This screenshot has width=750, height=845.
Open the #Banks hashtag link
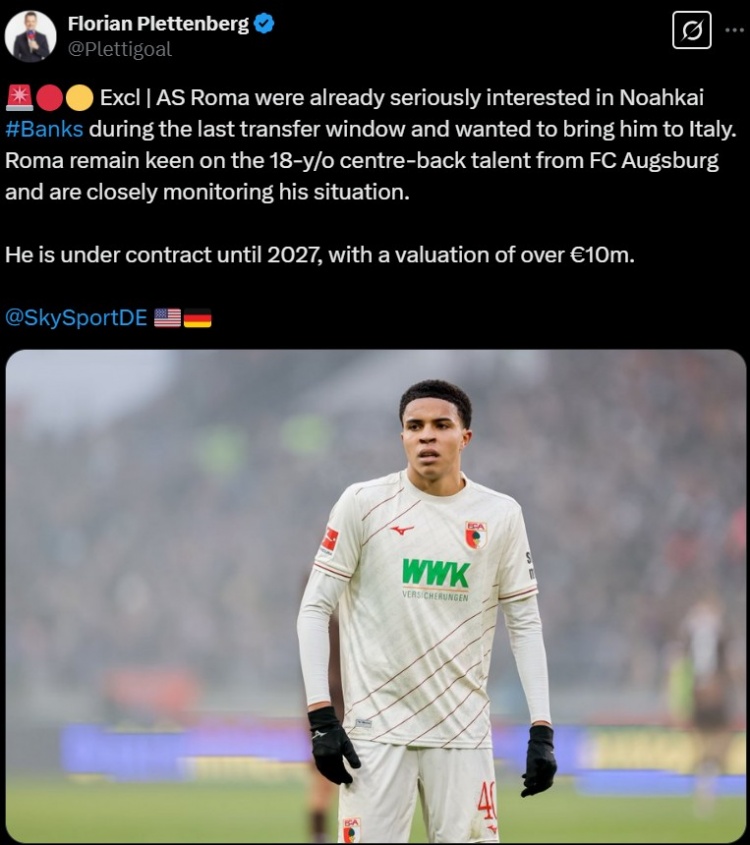pos(44,129)
